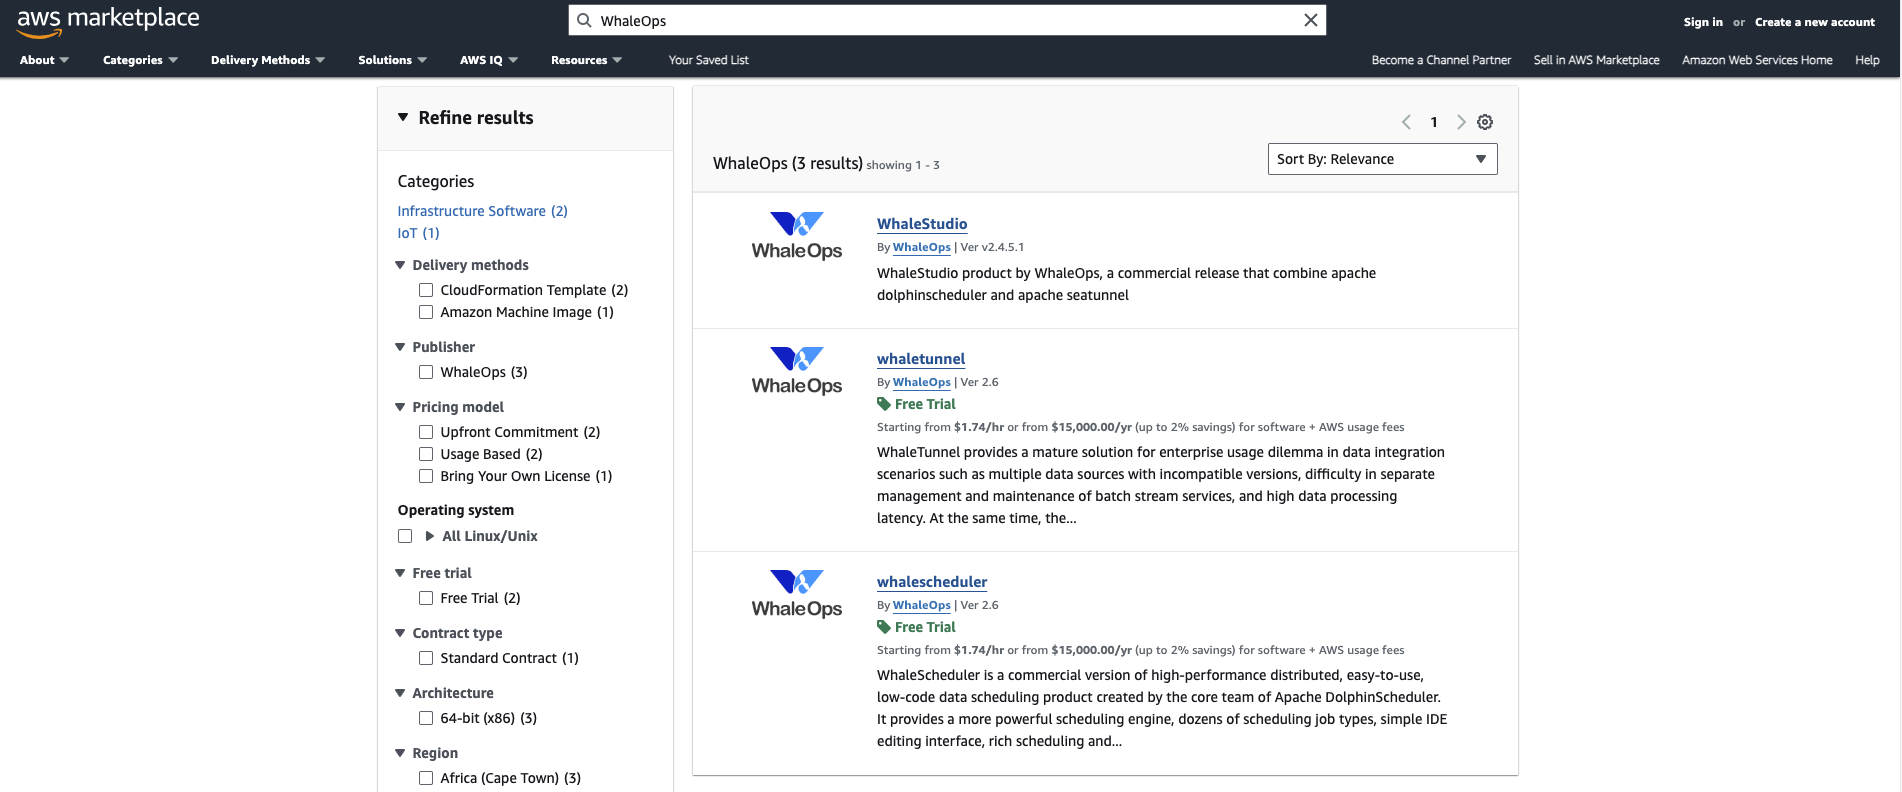Filter by IoT category

418,233
